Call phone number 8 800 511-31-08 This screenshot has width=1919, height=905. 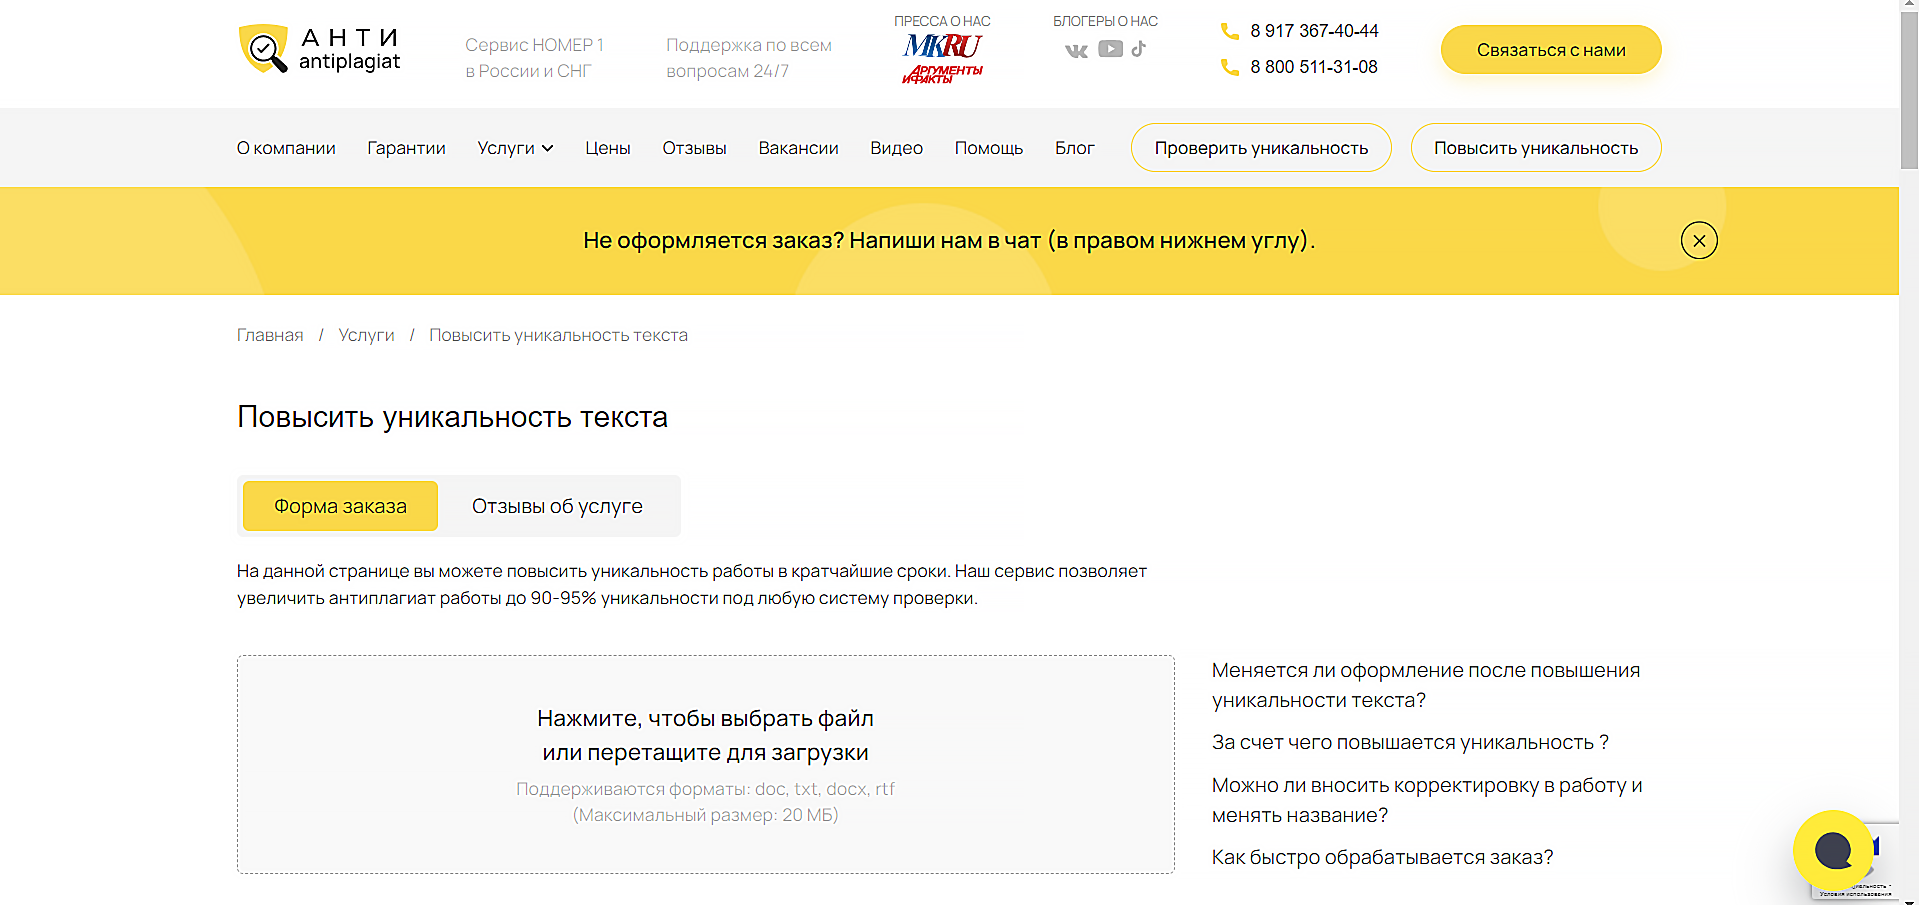pyautogui.click(x=1314, y=67)
